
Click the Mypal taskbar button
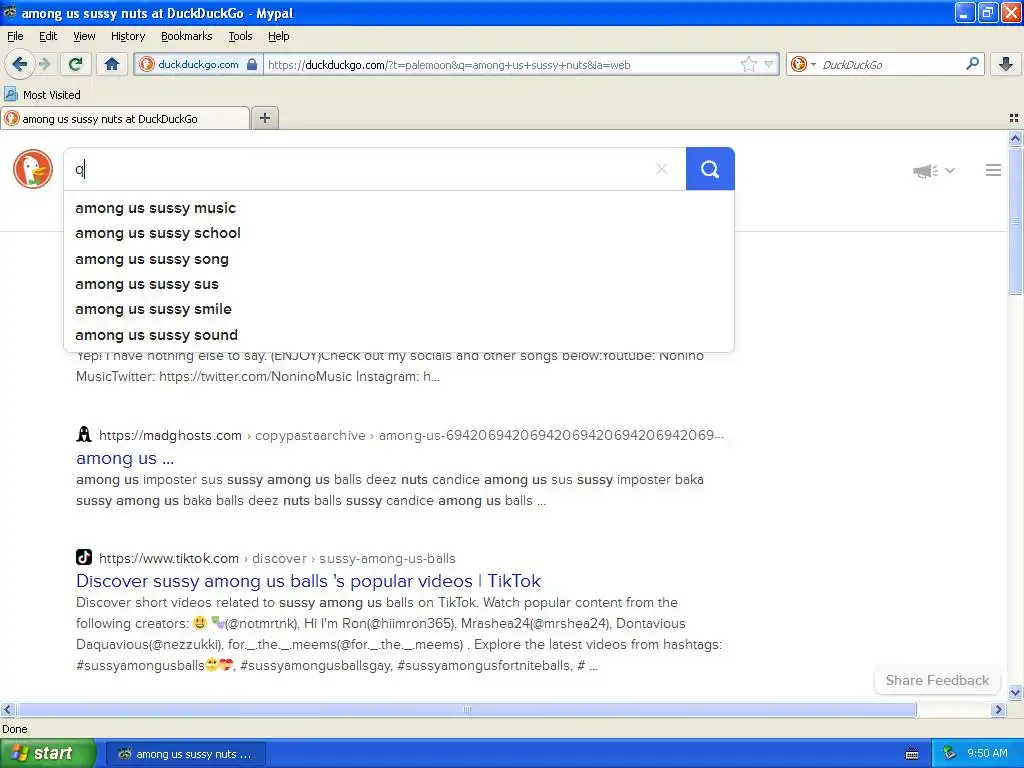(x=185, y=754)
